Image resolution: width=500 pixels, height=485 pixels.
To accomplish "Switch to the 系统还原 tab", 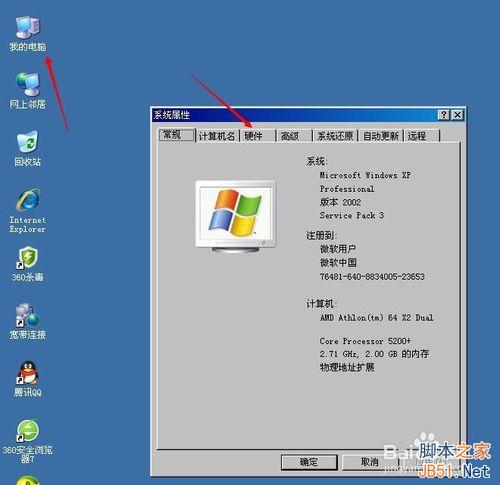I will (x=335, y=136).
